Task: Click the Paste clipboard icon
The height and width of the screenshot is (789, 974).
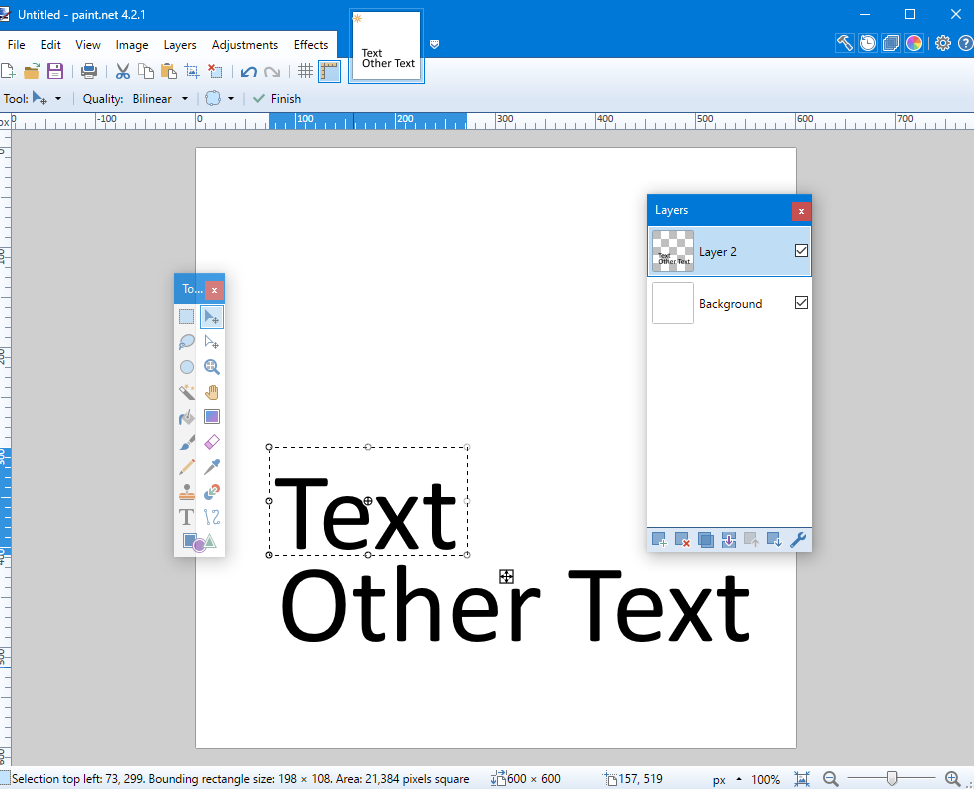Action: point(168,71)
